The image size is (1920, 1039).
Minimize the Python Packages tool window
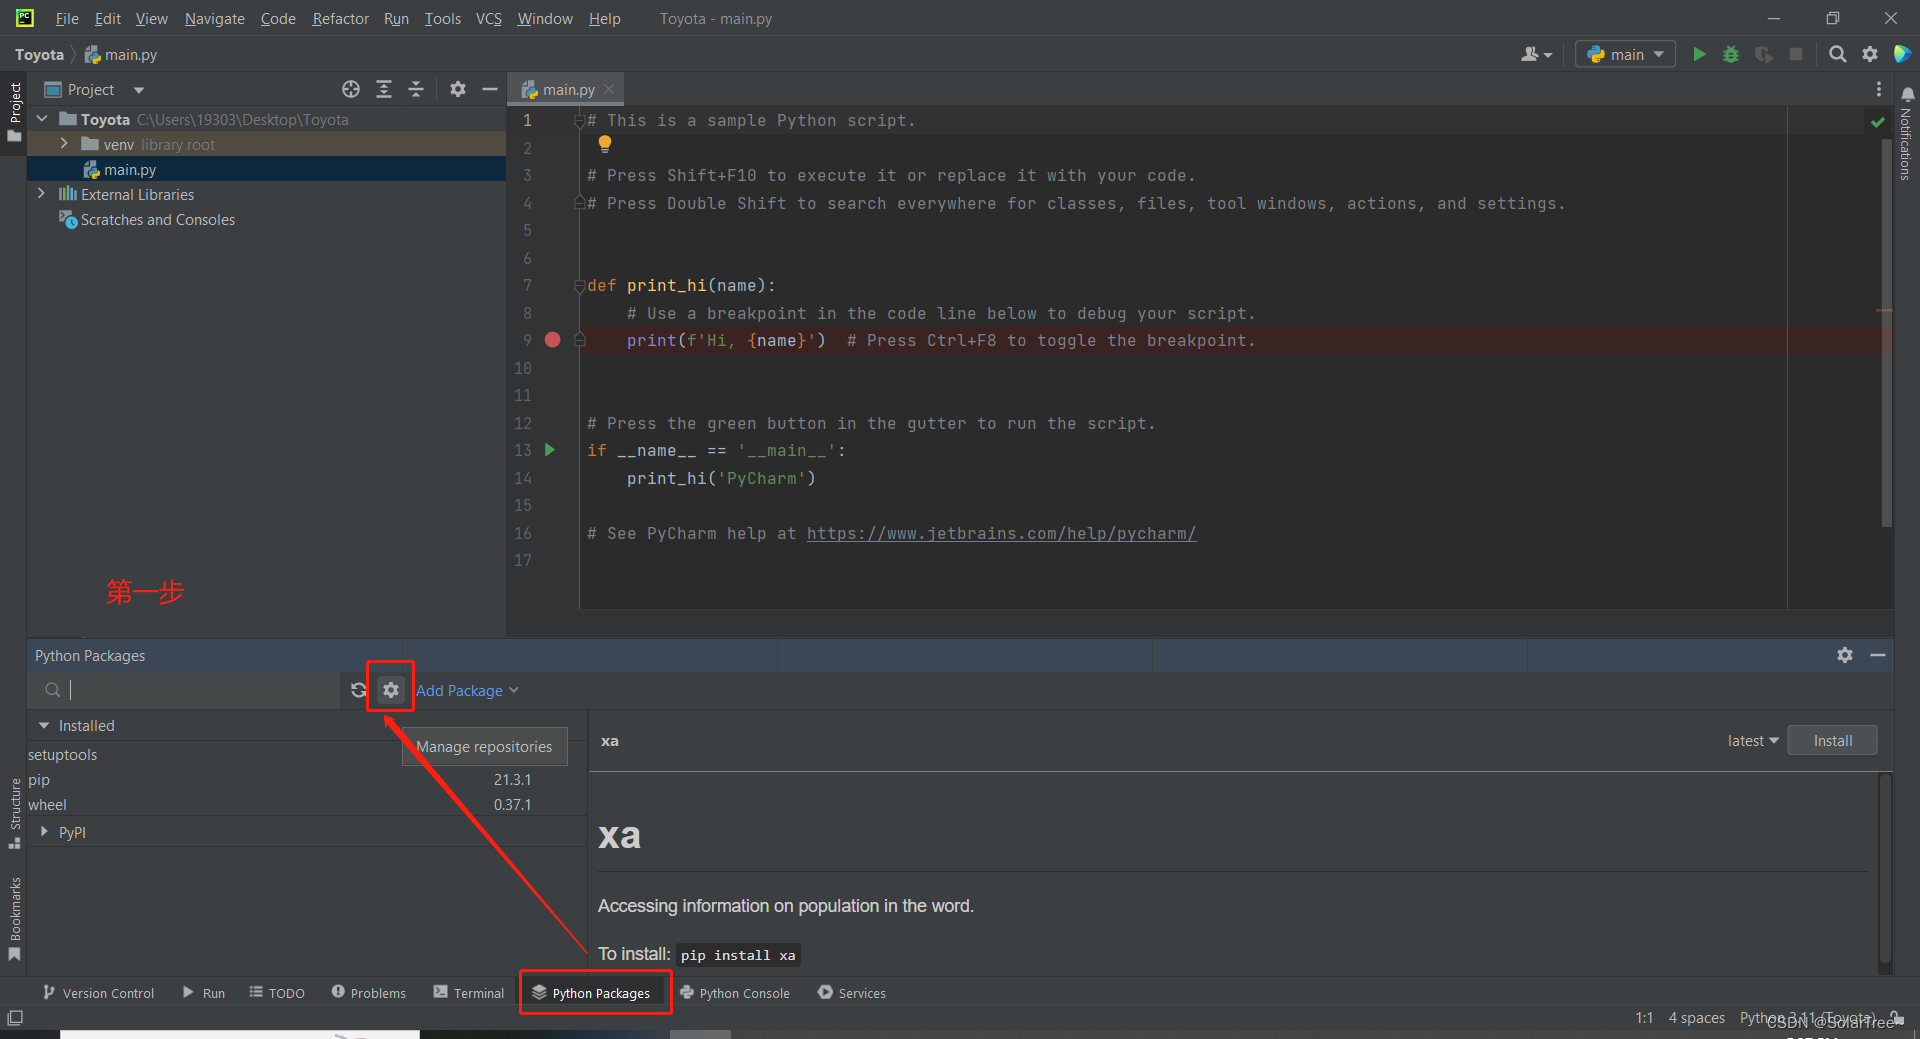1877,655
